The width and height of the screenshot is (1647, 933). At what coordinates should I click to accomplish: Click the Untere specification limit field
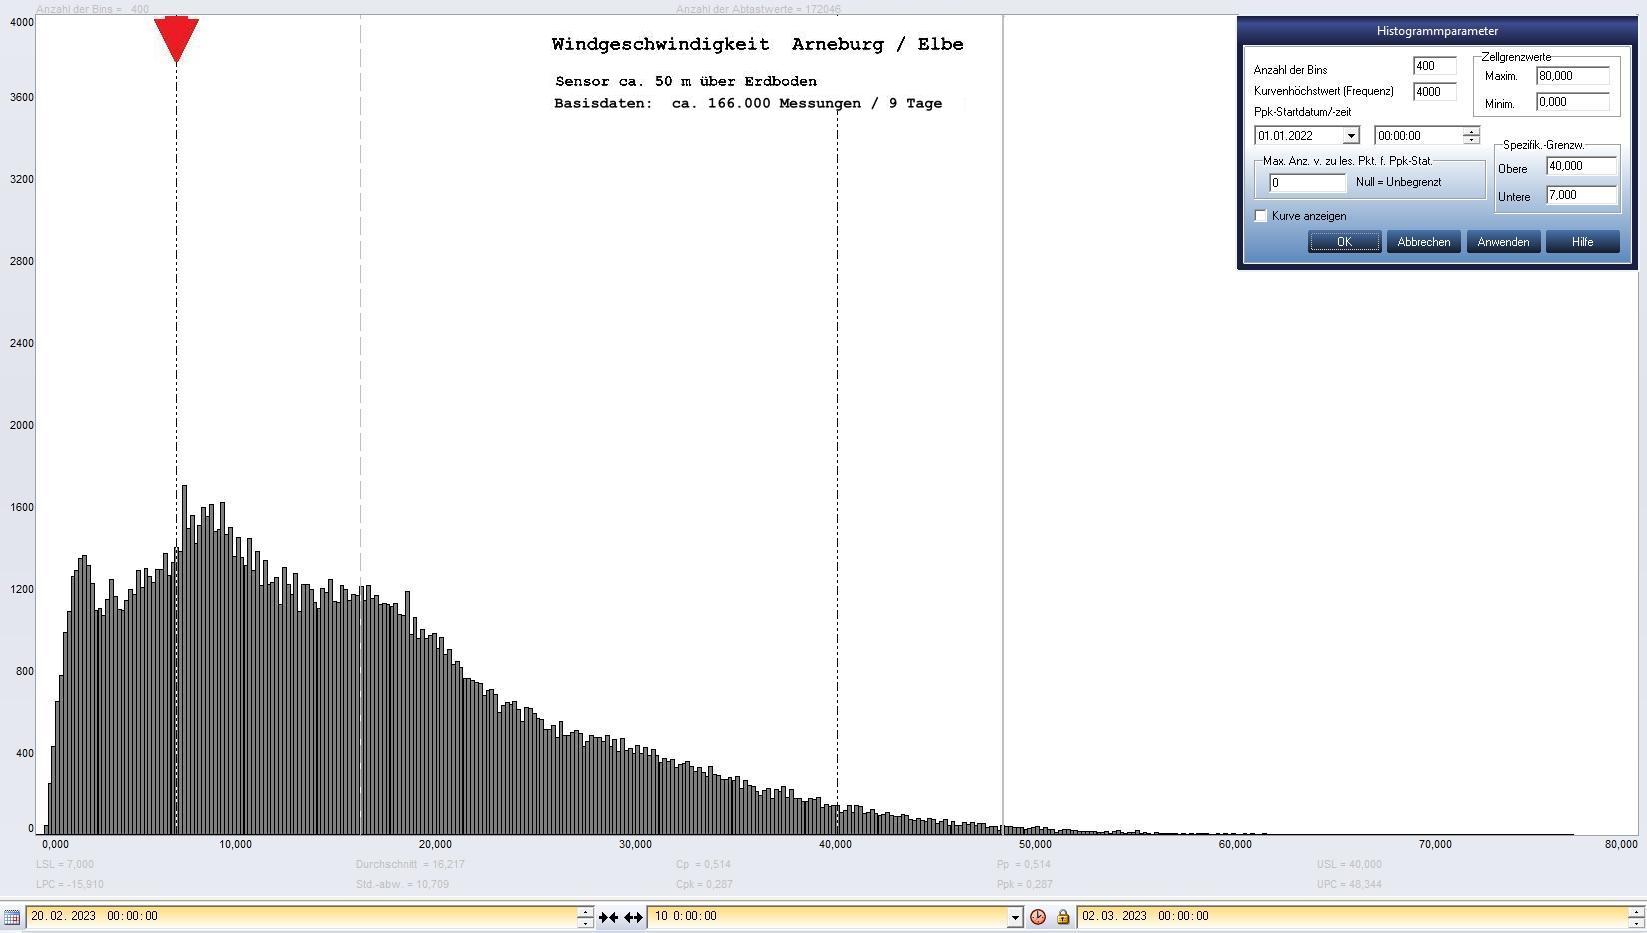tap(1581, 195)
